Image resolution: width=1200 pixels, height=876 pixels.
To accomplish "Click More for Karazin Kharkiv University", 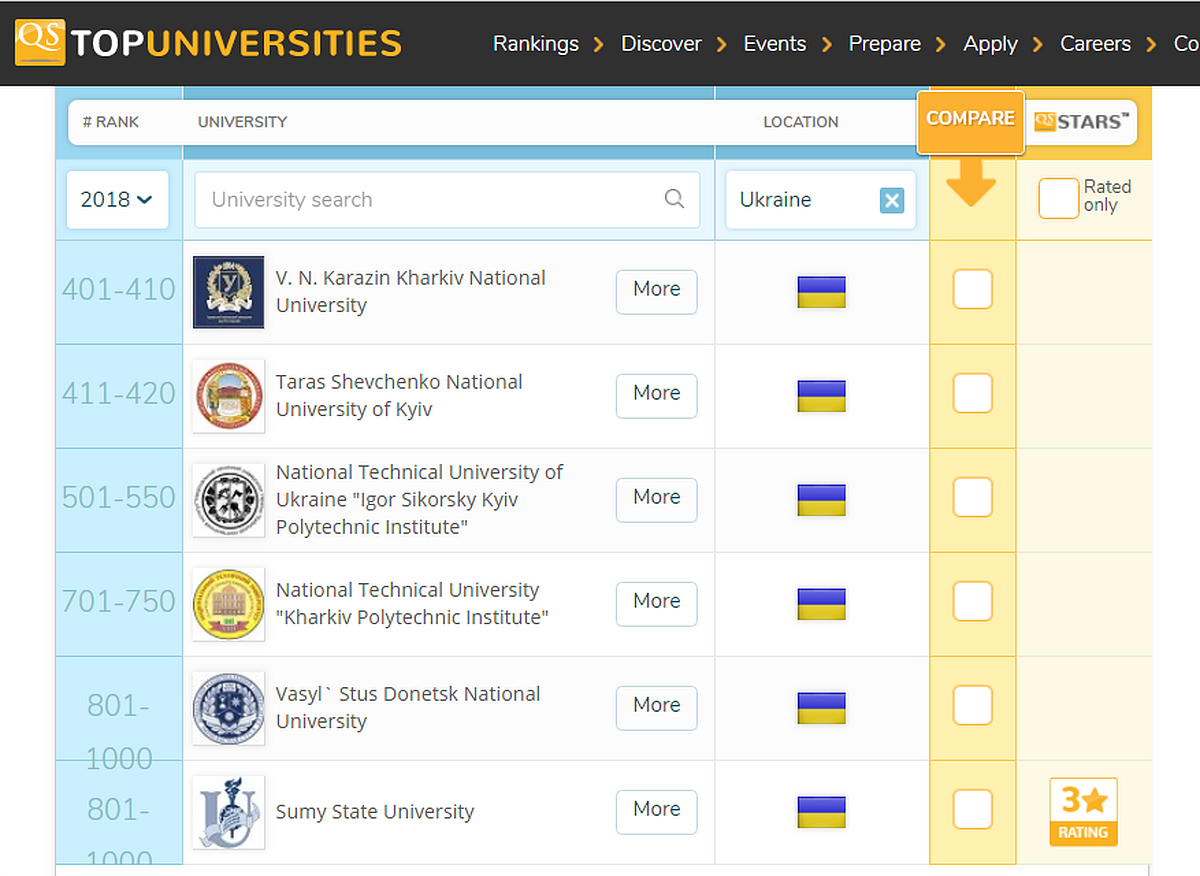I will pos(657,292).
